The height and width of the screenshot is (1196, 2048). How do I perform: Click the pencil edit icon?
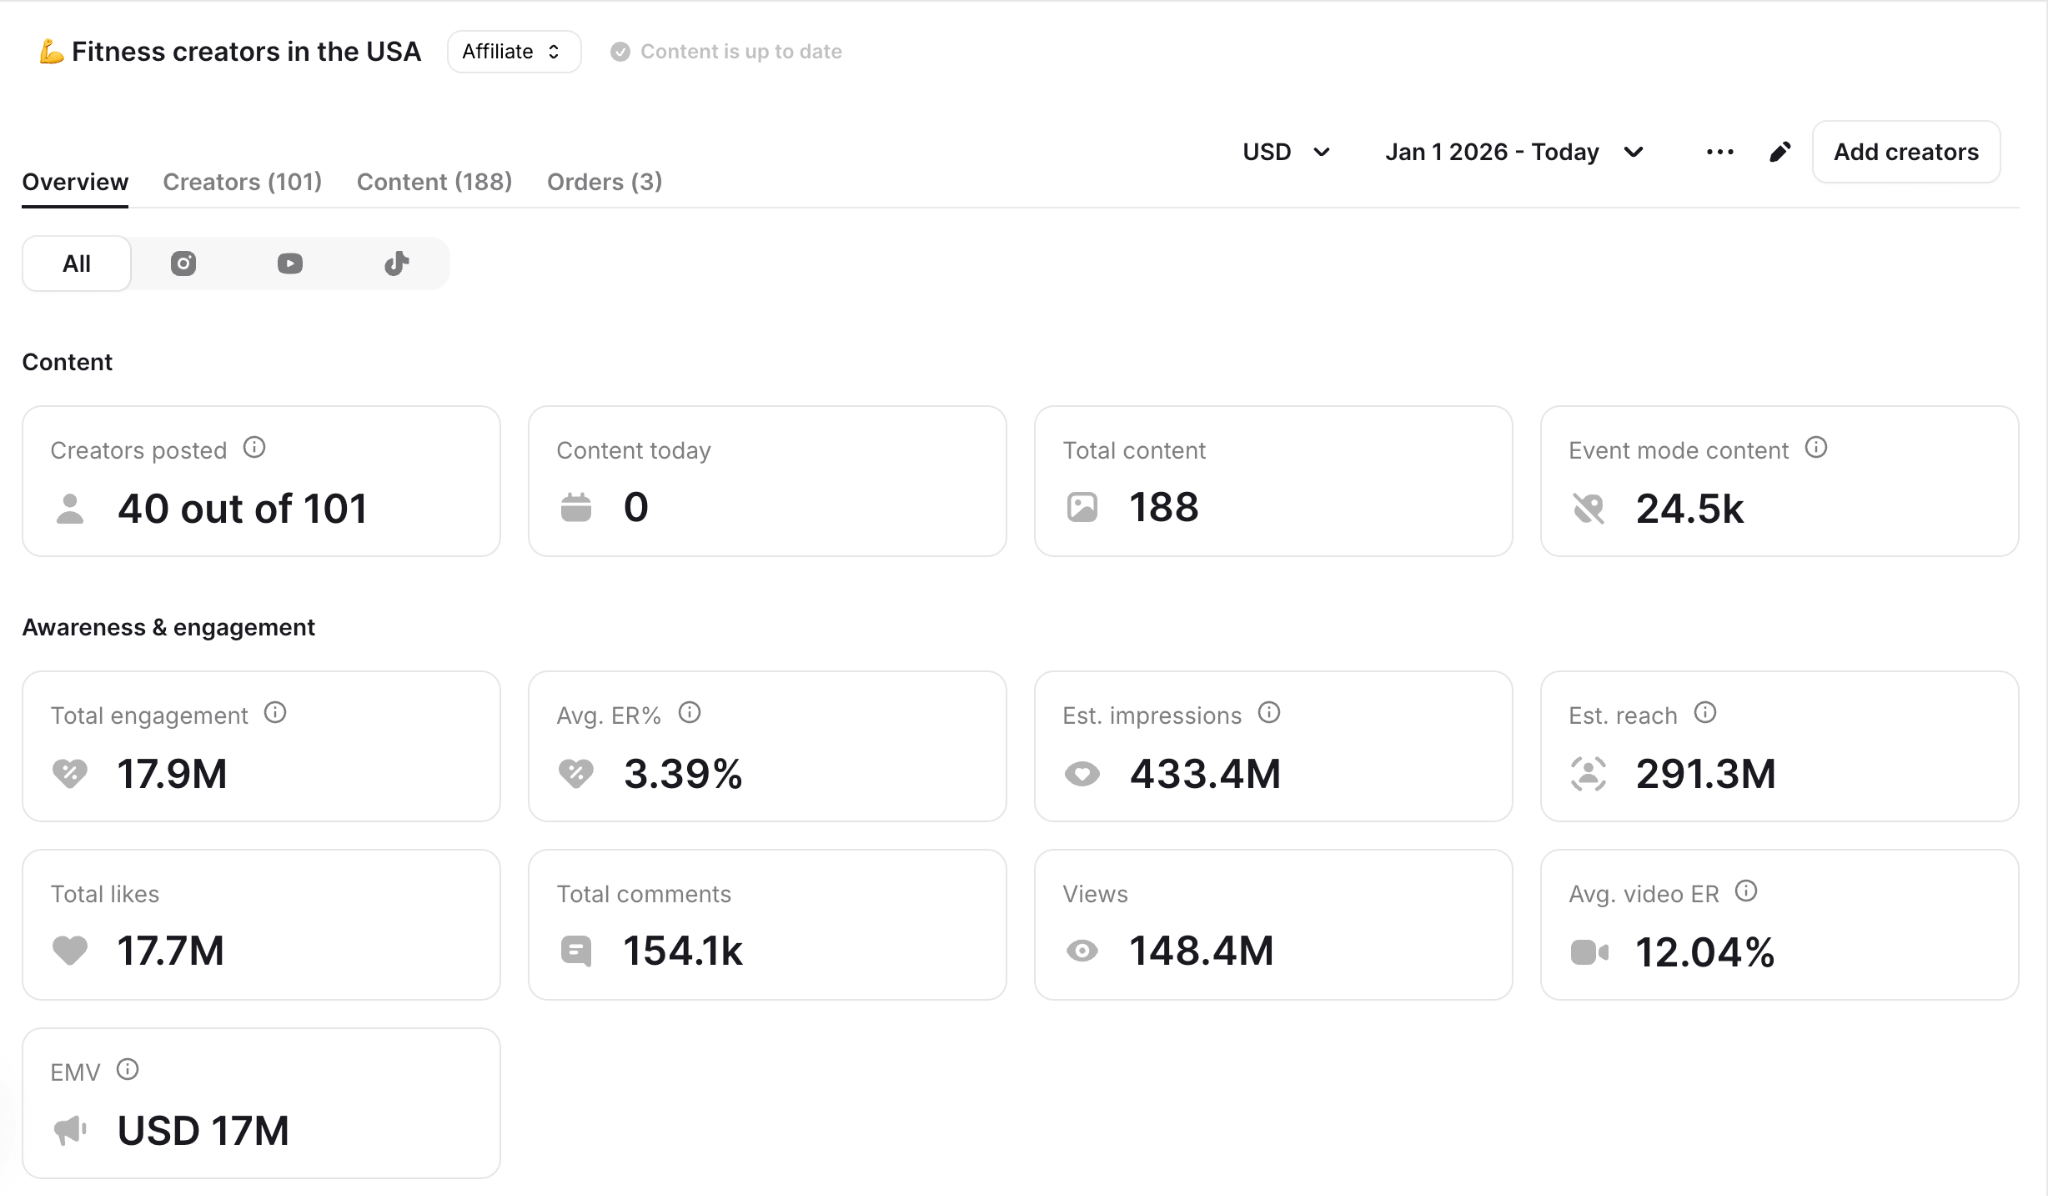pos(1779,152)
